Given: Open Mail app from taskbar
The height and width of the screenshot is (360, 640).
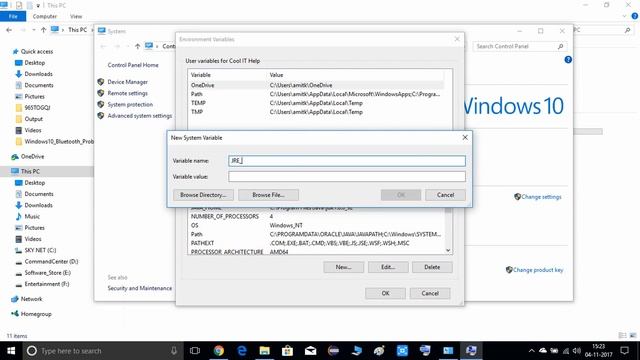Looking at the screenshot, I should coord(311,351).
